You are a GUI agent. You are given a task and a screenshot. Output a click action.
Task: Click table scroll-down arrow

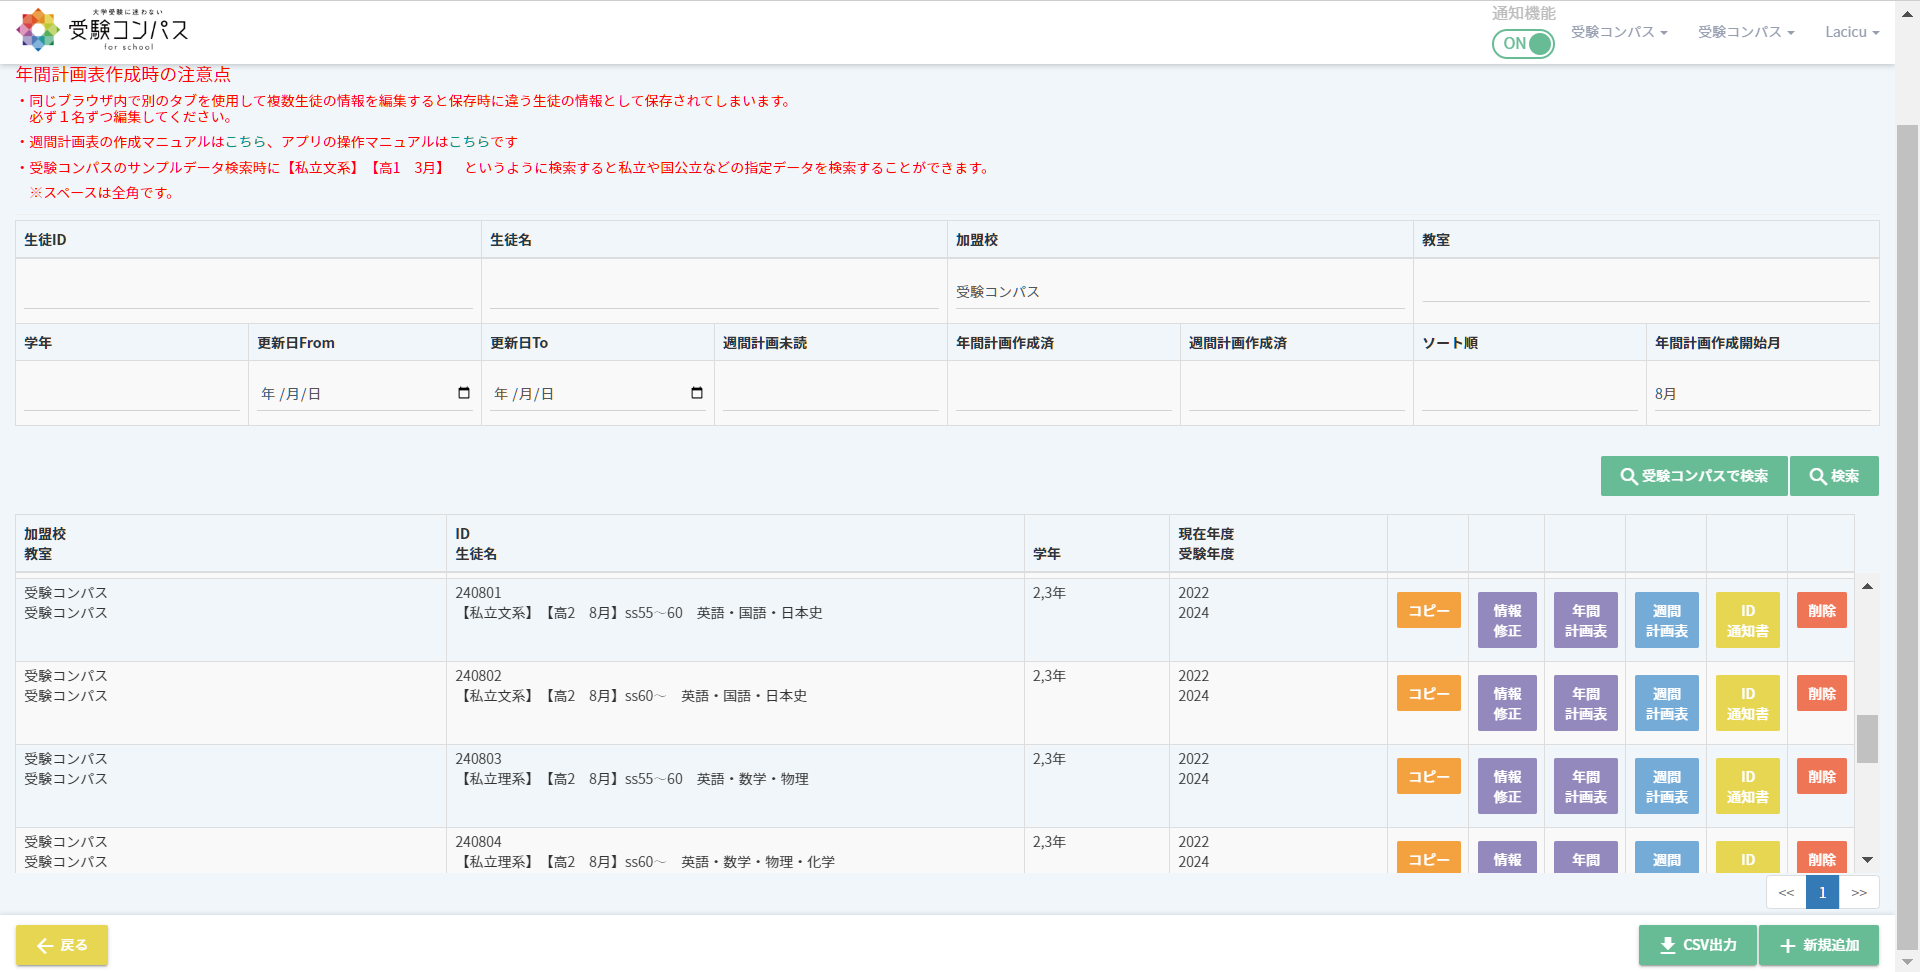pyautogui.click(x=1867, y=860)
